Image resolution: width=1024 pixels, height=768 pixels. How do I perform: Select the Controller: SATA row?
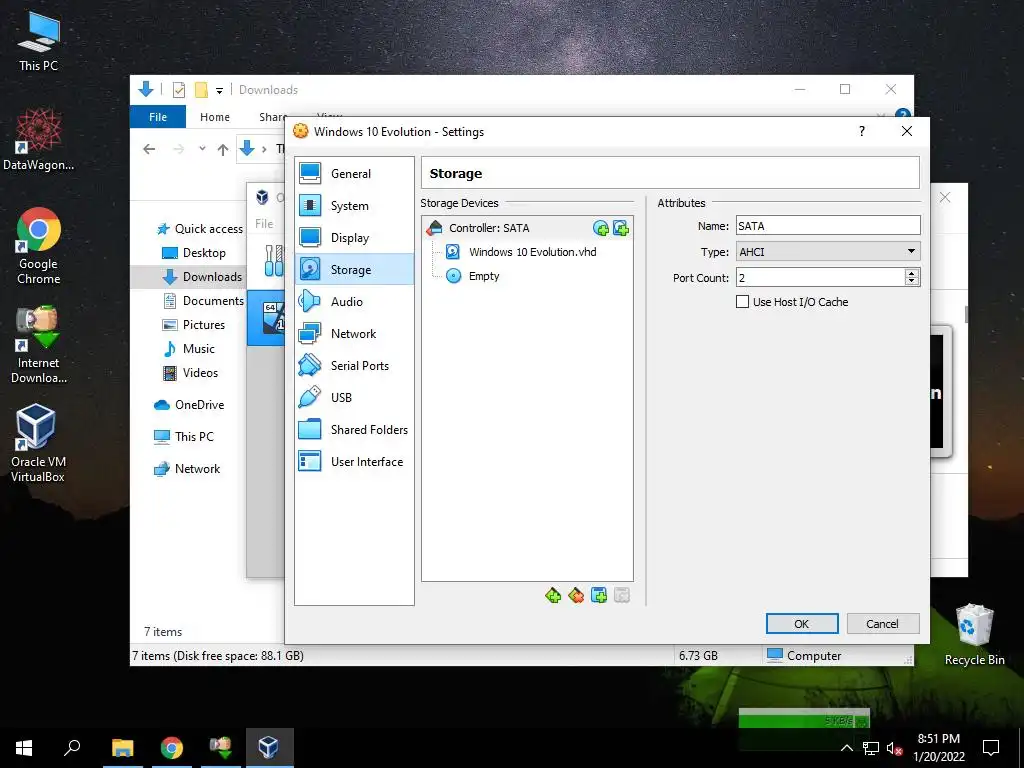[528, 228]
